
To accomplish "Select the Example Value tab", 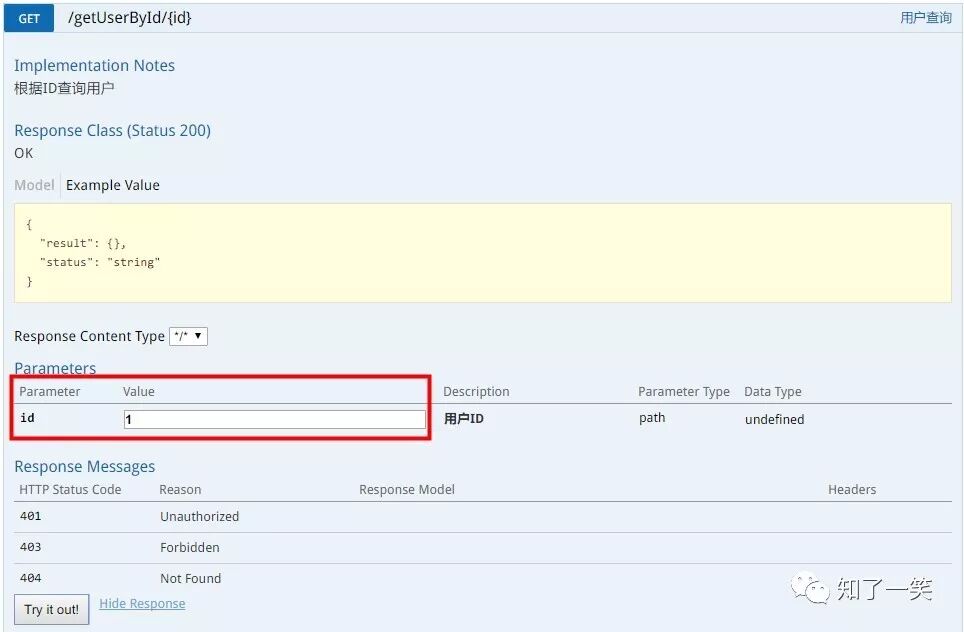I will pyautogui.click(x=113, y=185).
